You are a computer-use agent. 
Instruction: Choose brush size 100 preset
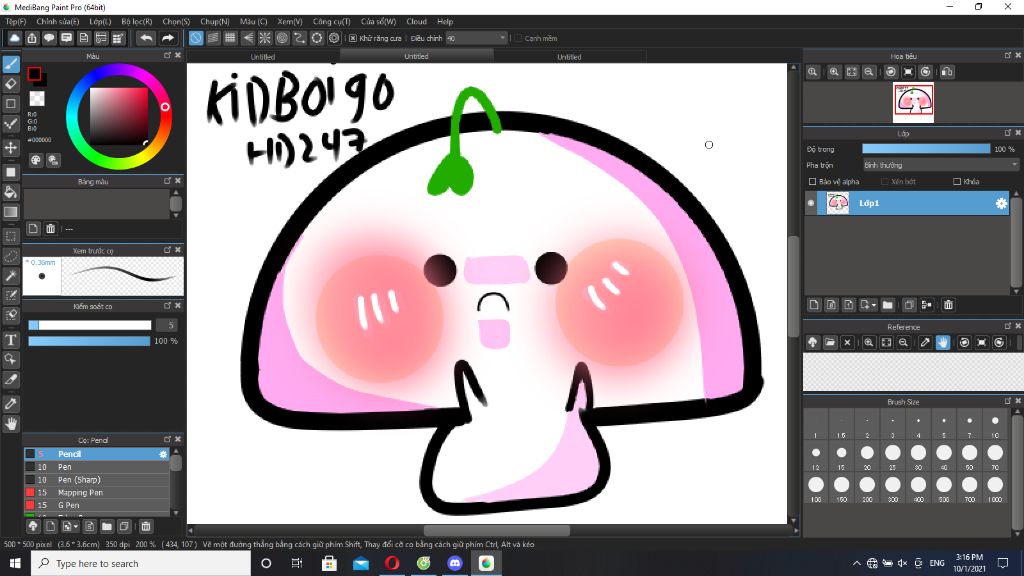pos(816,487)
